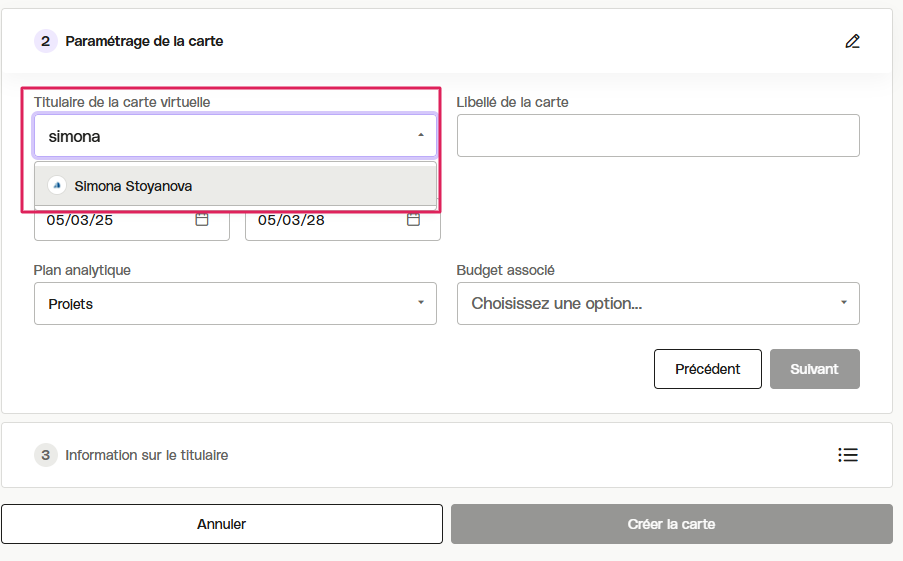
Task: Open the Plan analytique Projets dropdown
Action: (x=235, y=304)
